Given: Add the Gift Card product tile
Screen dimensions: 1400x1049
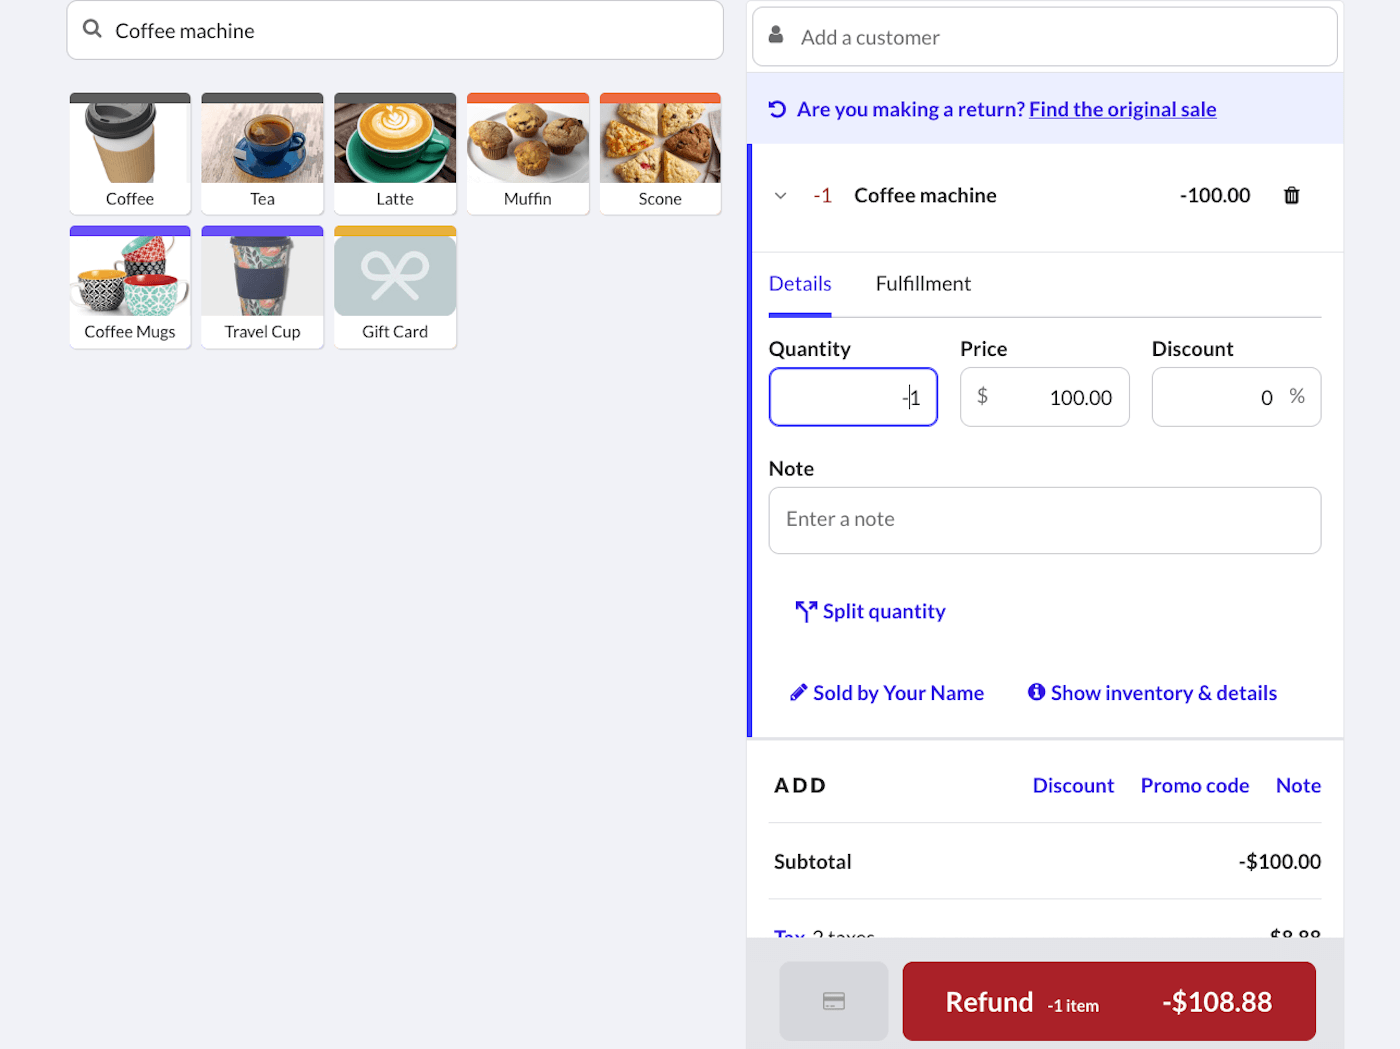Looking at the screenshot, I should click(x=395, y=287).
